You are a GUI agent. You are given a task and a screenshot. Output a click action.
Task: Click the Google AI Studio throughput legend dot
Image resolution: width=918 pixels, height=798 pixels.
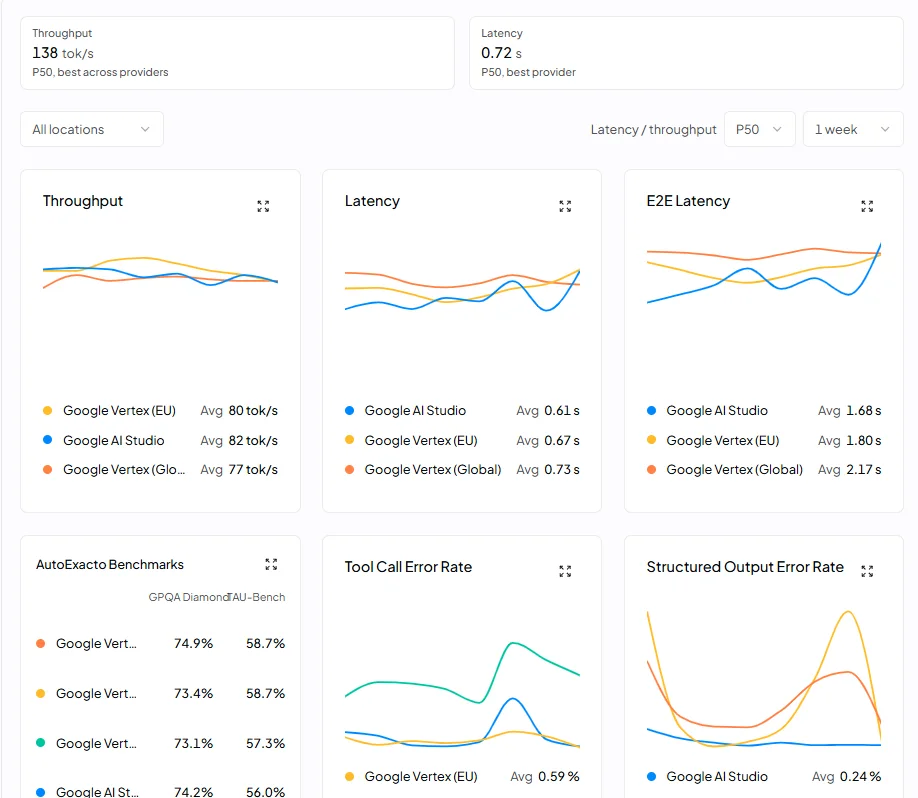pyautogui.click(x=48, y=440)
